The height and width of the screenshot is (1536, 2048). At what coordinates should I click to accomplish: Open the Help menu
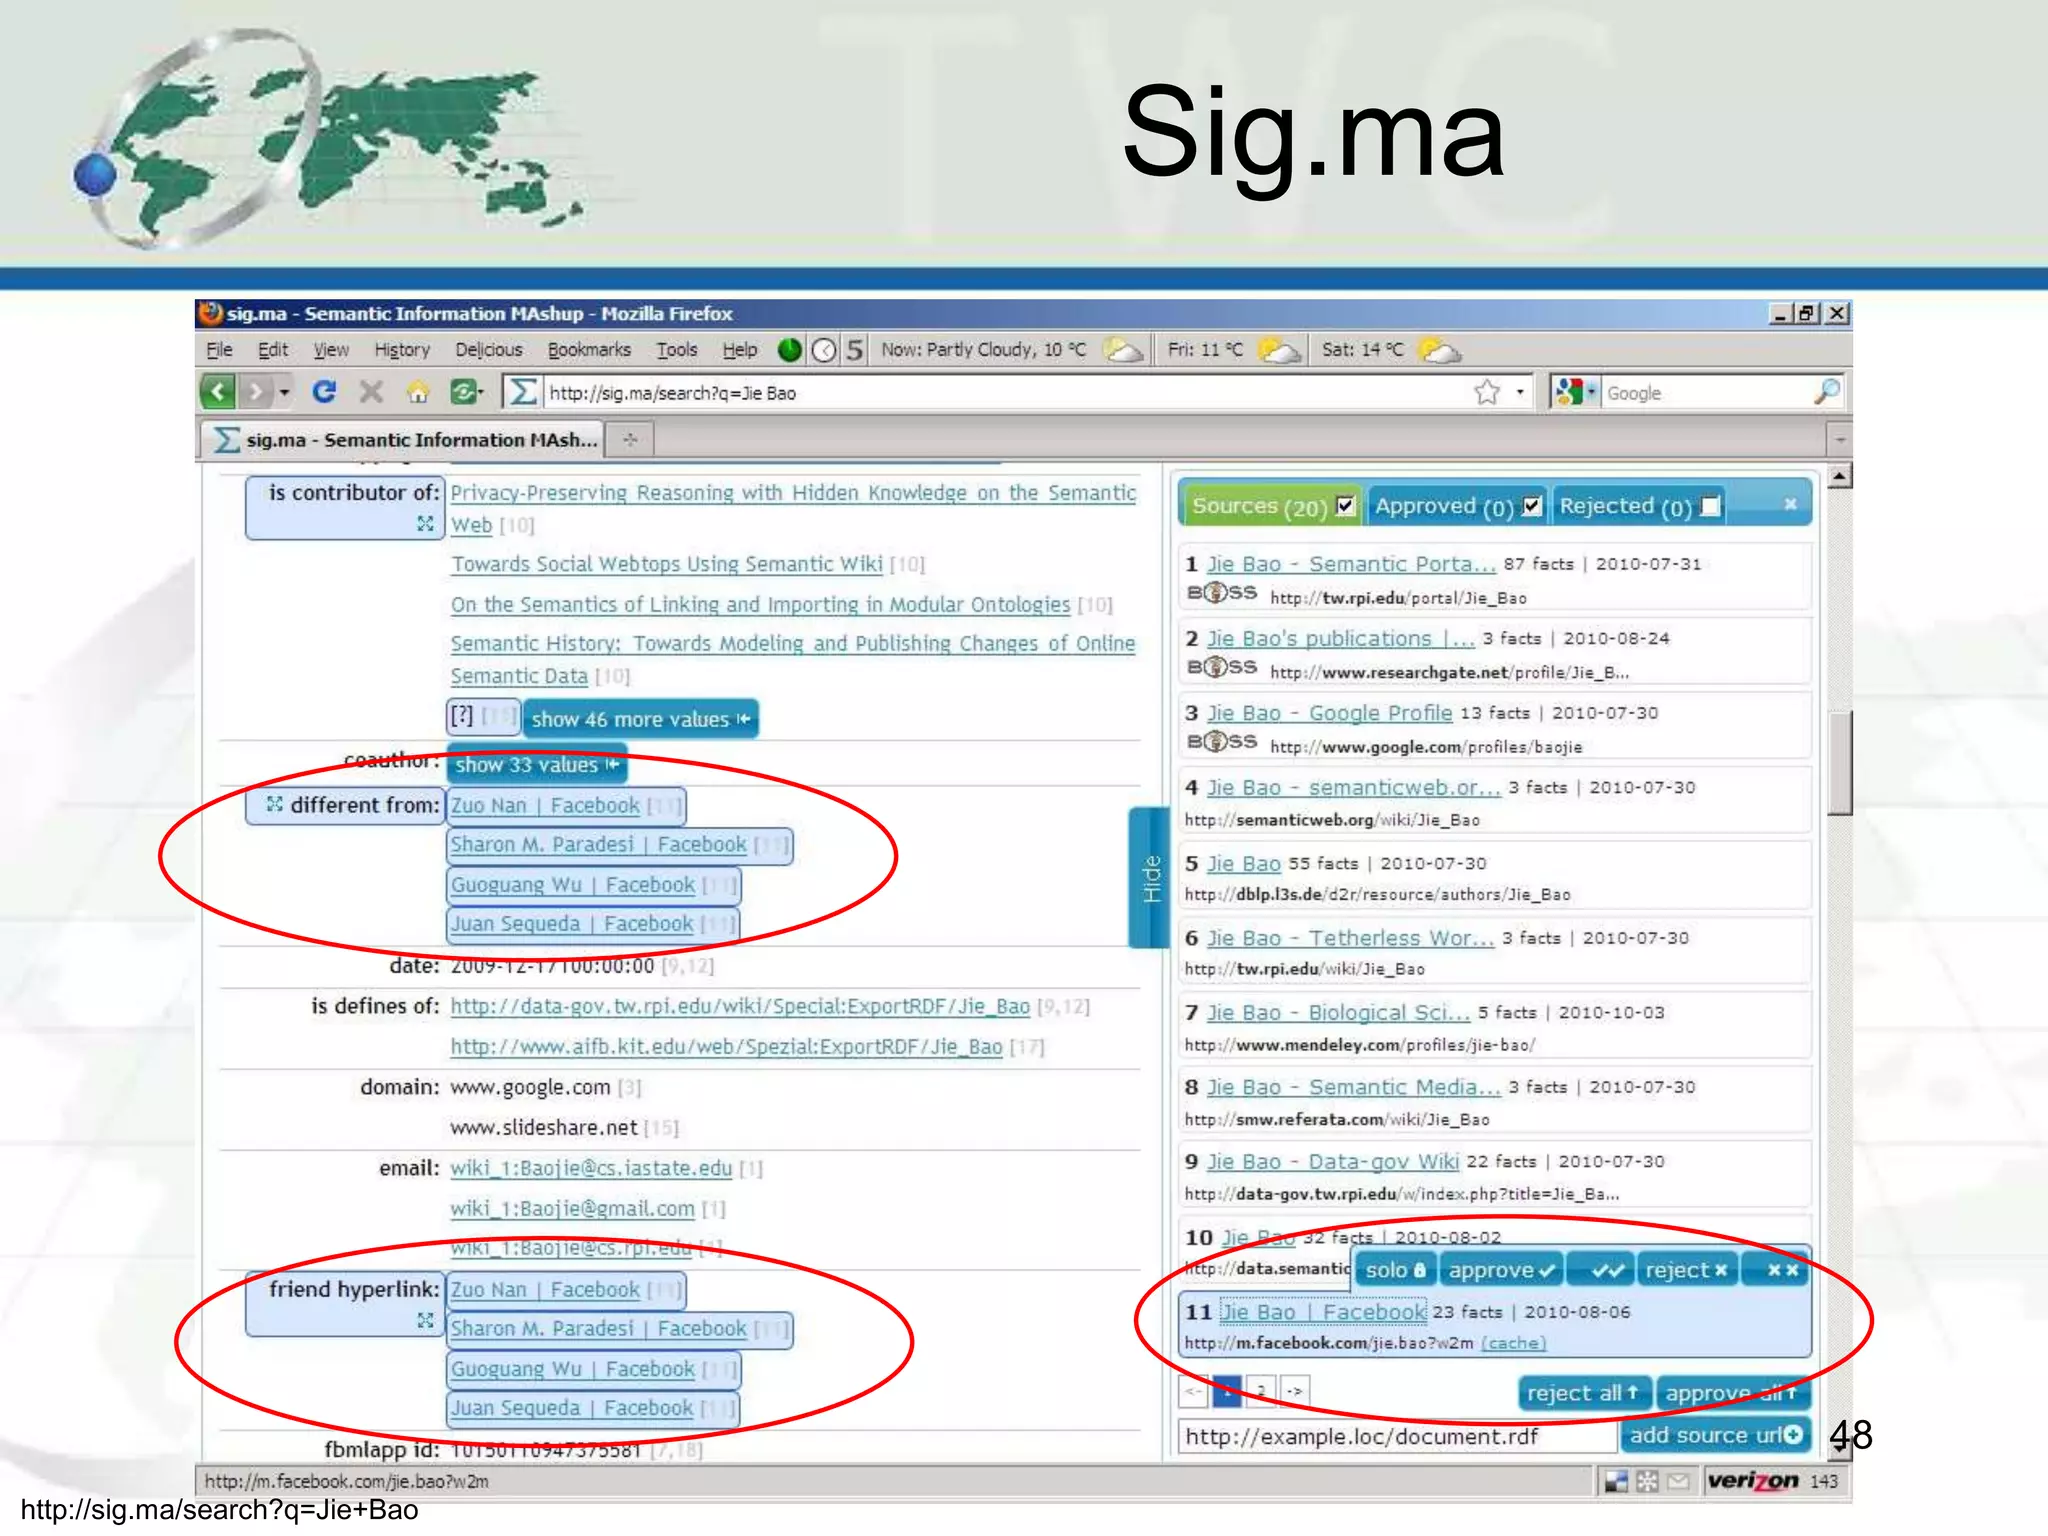pos(740,350)
